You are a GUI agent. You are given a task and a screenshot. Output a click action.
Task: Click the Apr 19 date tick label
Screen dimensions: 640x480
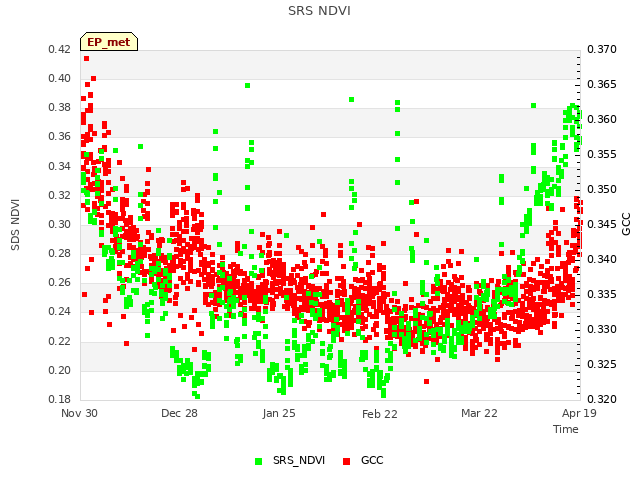[579, 413]
